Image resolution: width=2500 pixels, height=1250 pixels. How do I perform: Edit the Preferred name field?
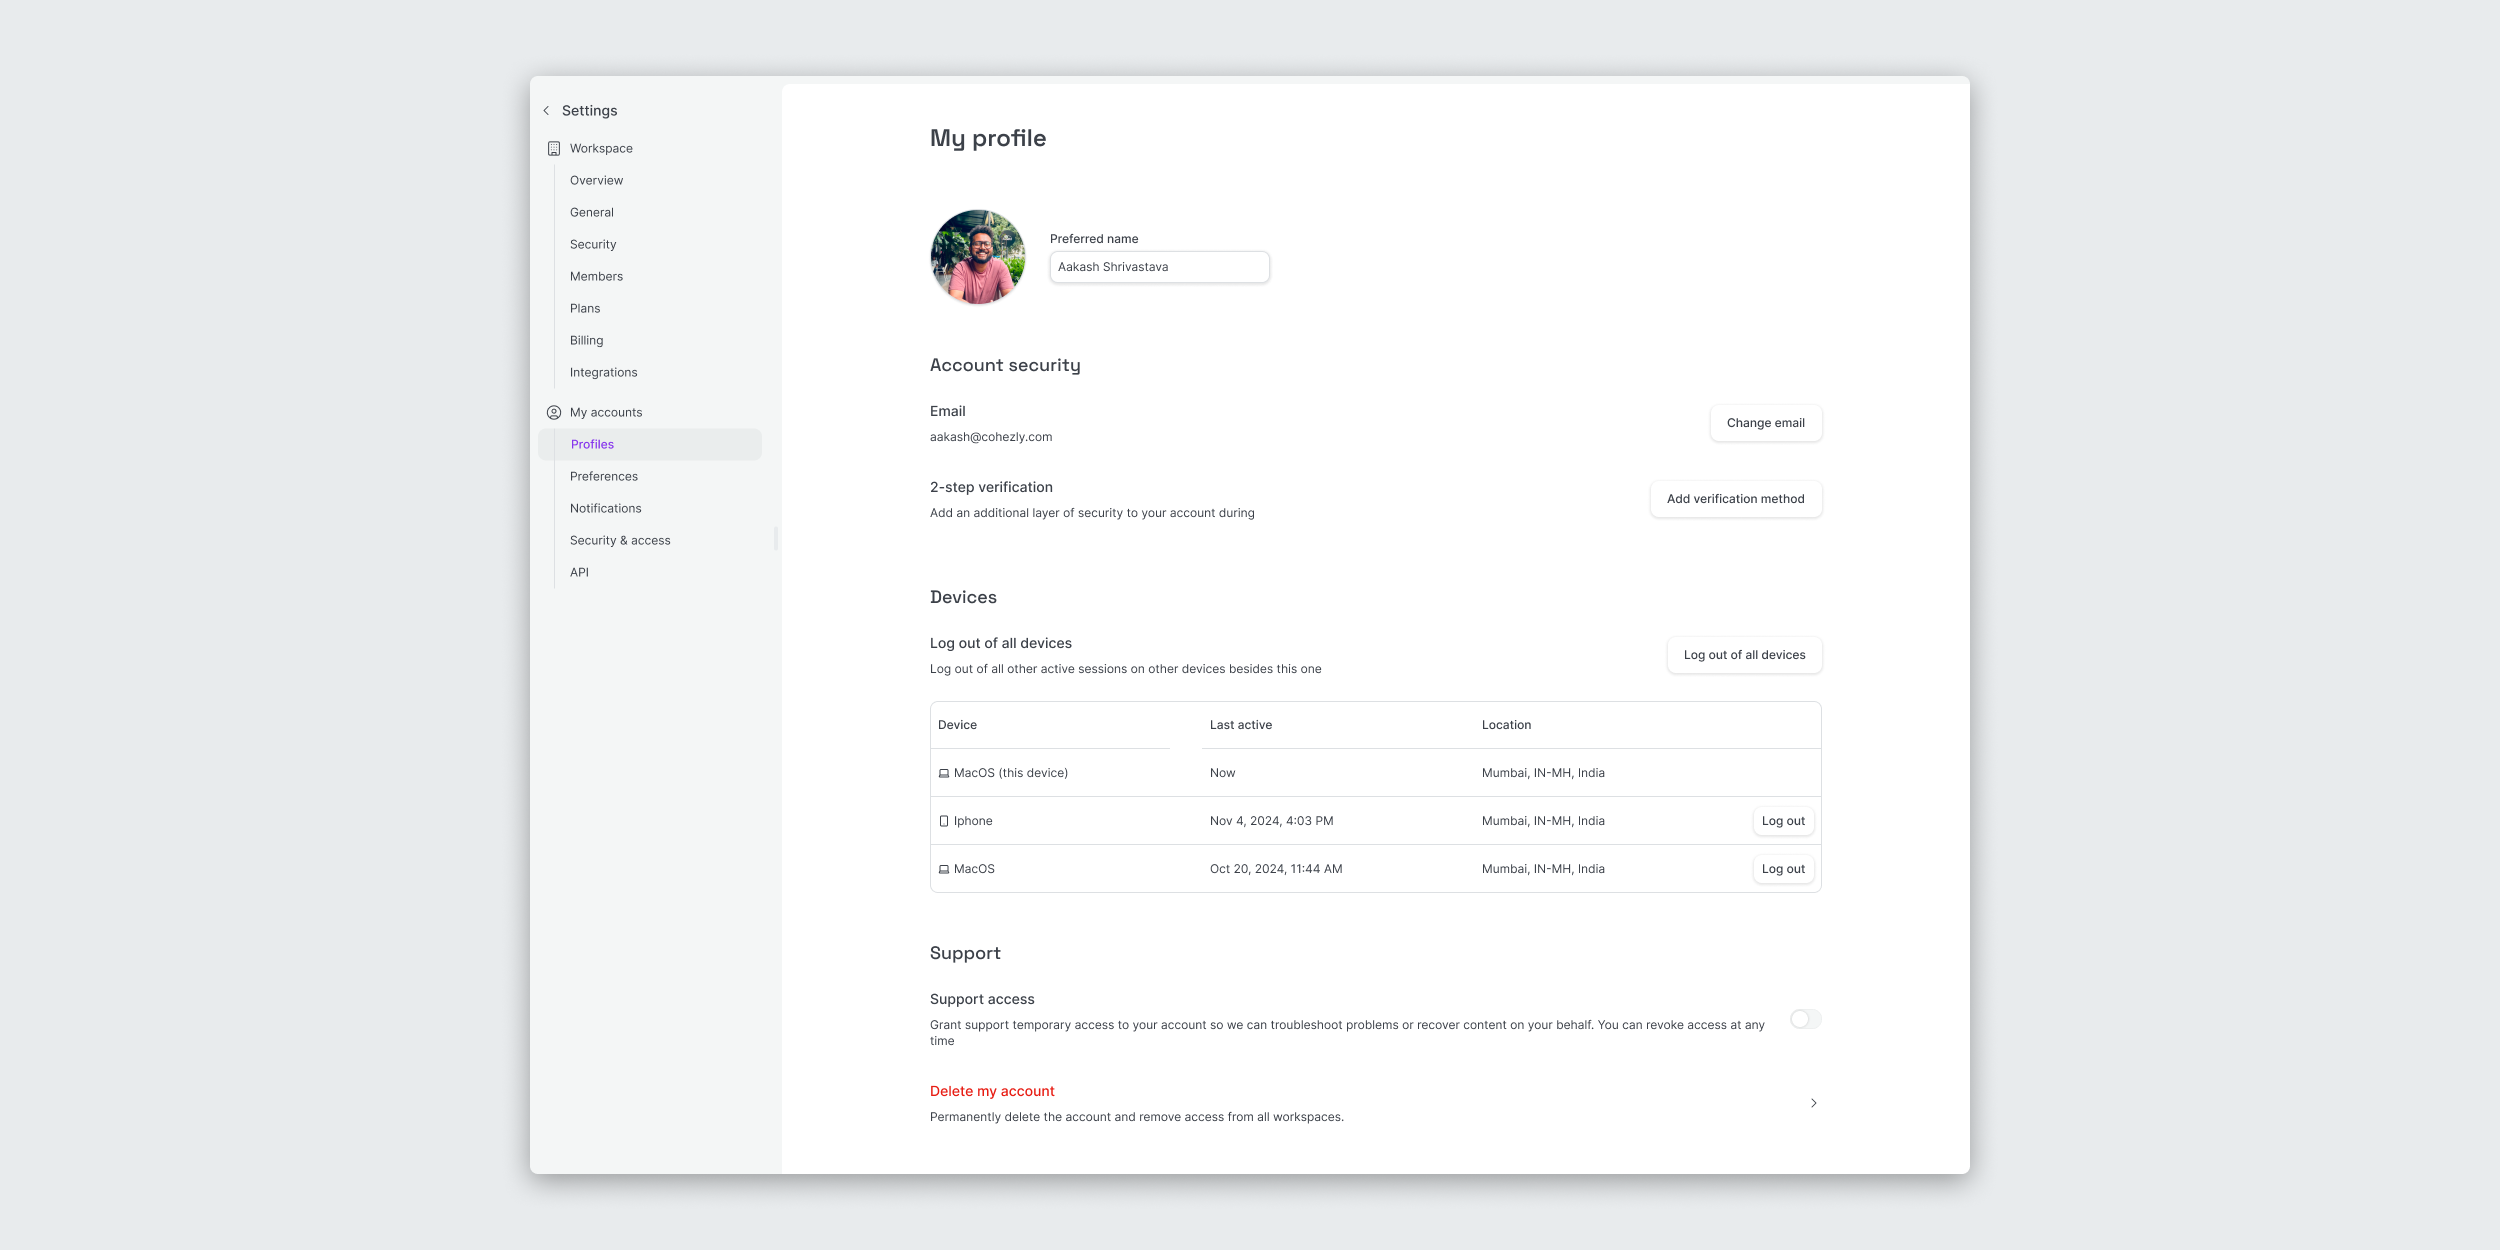pyautogui.click(x=1159, y=267)
